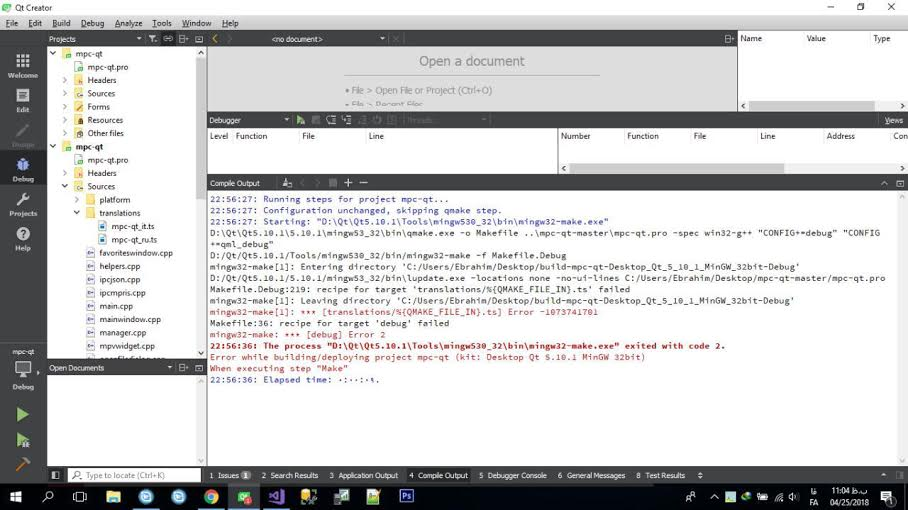
Task: Collapse translations folder
Action: (x=76, y=213)
